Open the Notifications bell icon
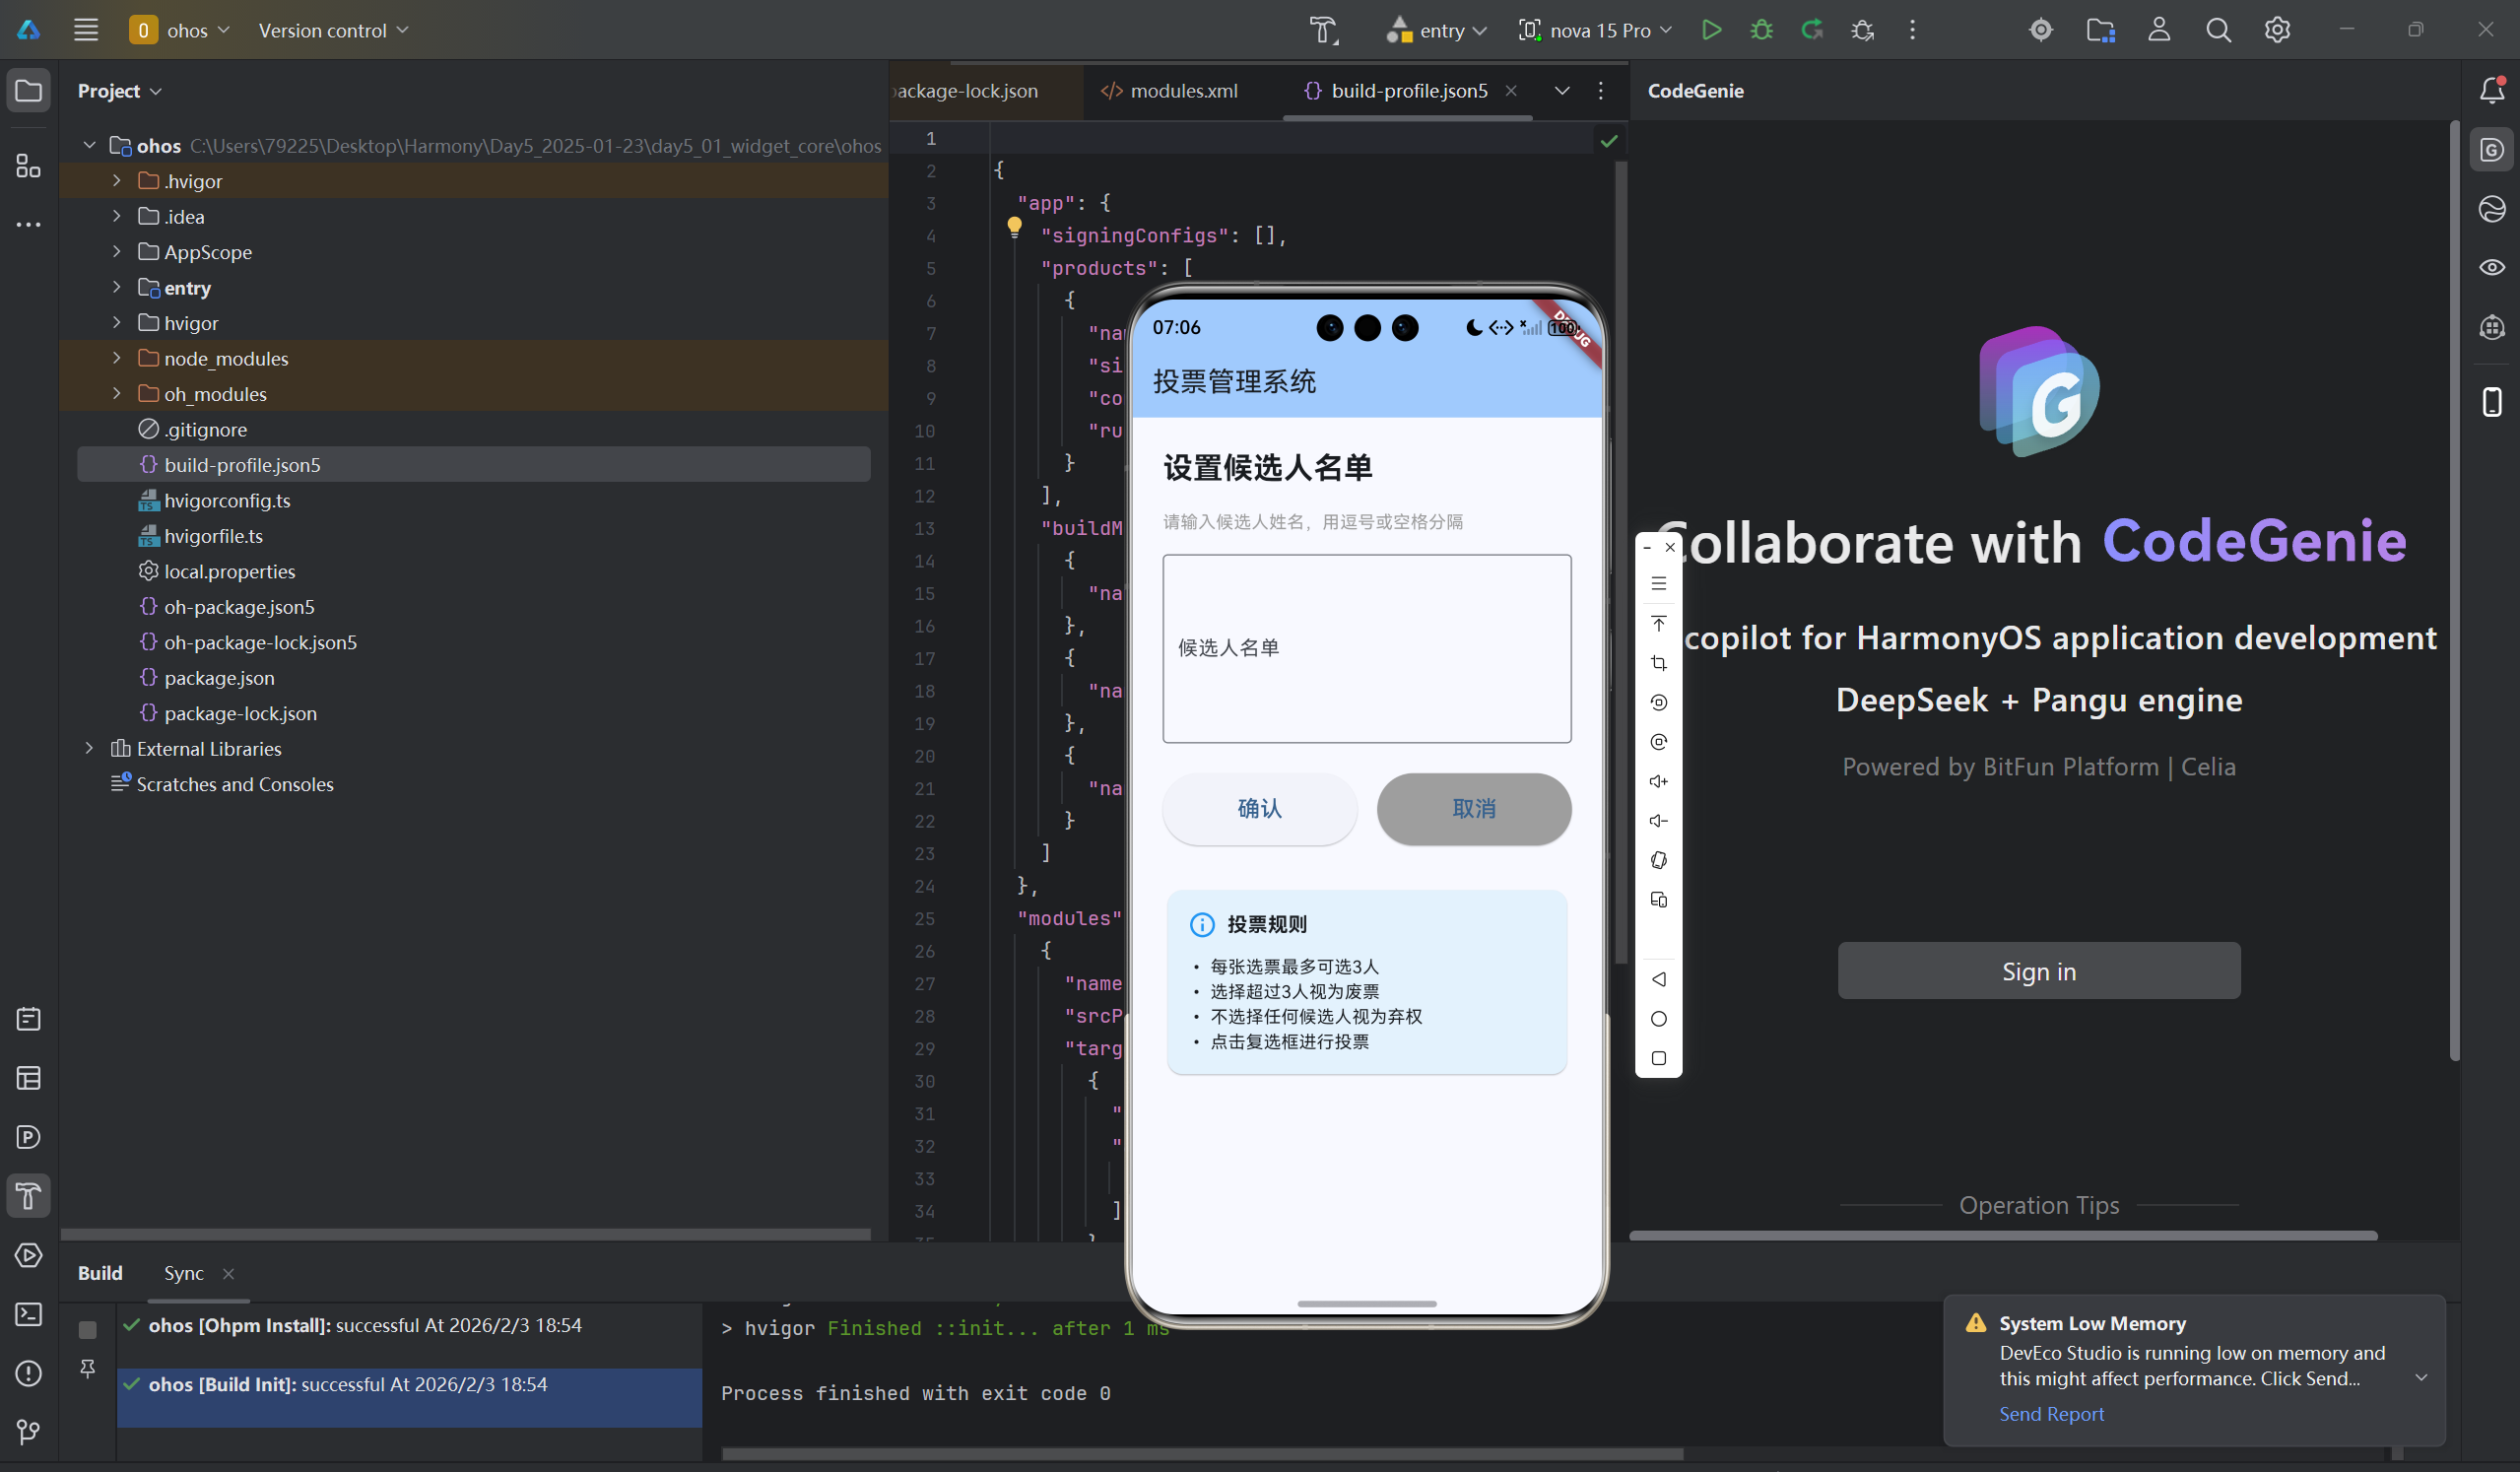 click(2491, 91)
